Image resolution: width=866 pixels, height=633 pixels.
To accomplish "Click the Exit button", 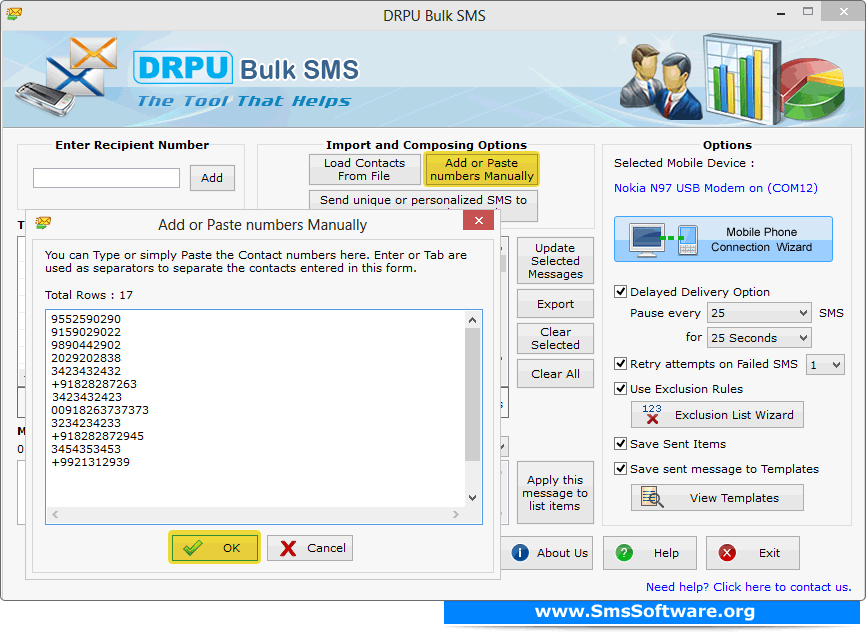I will 752,553.
